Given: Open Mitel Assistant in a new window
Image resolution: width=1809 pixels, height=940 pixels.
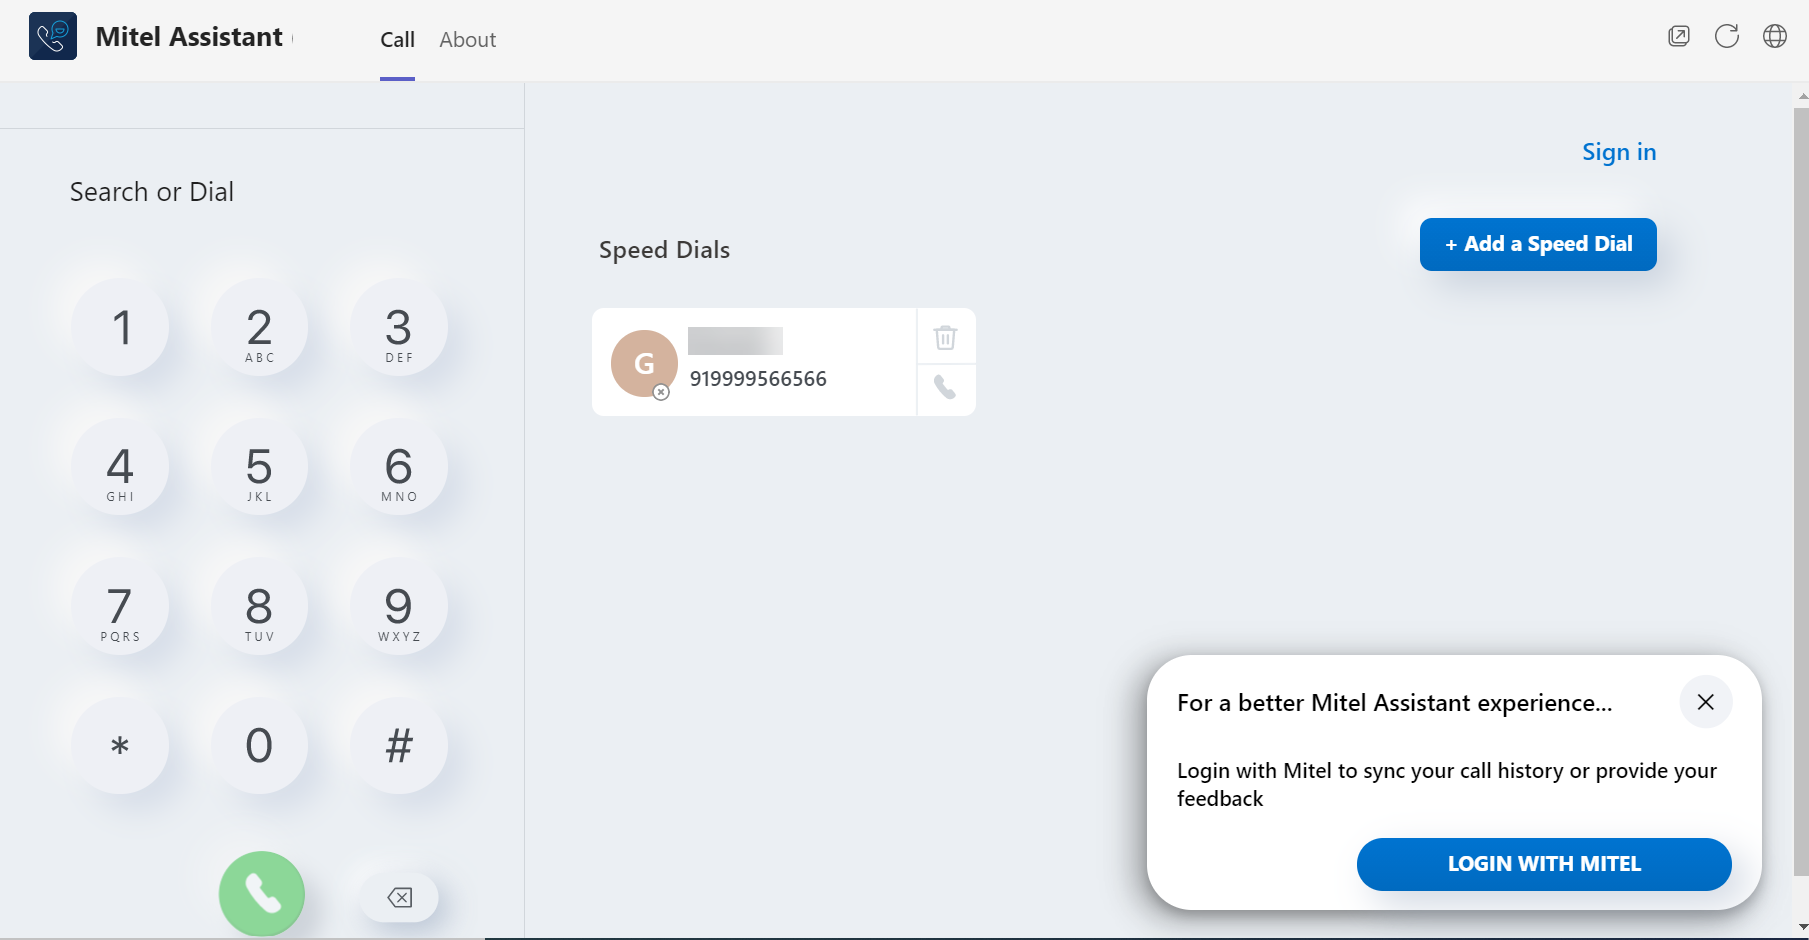Looking at the screenshot, I should [x=1678, y=36].
